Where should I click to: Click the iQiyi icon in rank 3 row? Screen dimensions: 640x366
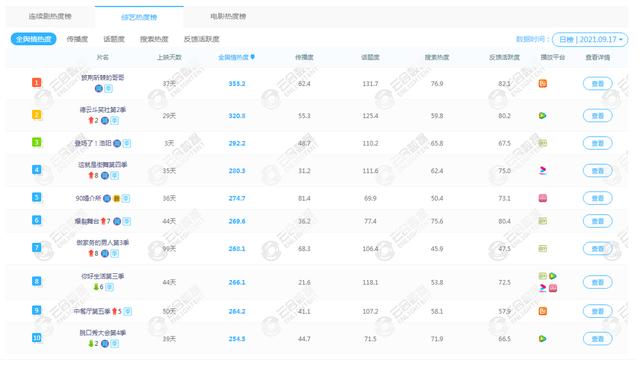pos(542,143)
